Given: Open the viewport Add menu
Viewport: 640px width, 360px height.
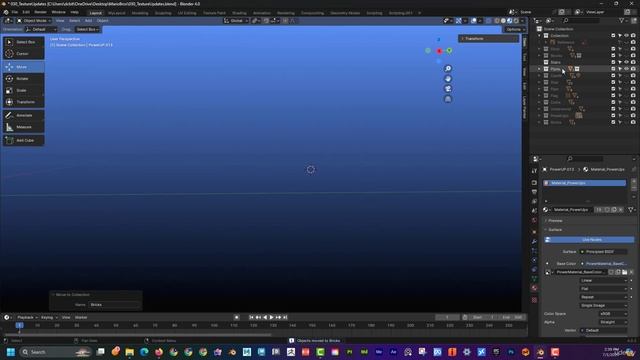Looking at the screenshot, I should point(88,20).
